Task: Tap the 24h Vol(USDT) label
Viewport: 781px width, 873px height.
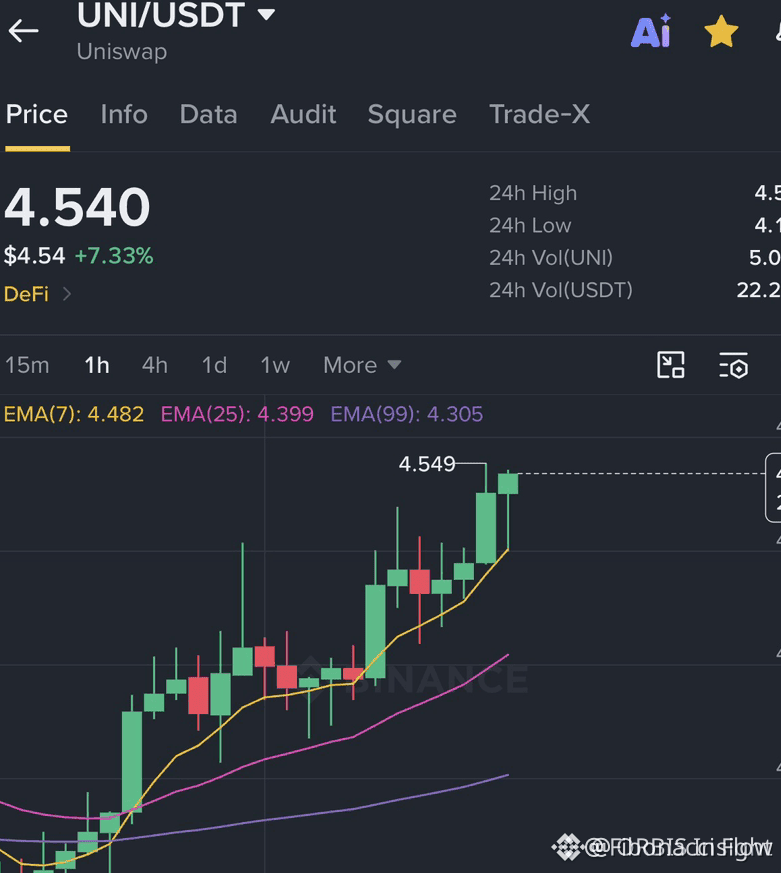Action: click(x=561, y=290)
